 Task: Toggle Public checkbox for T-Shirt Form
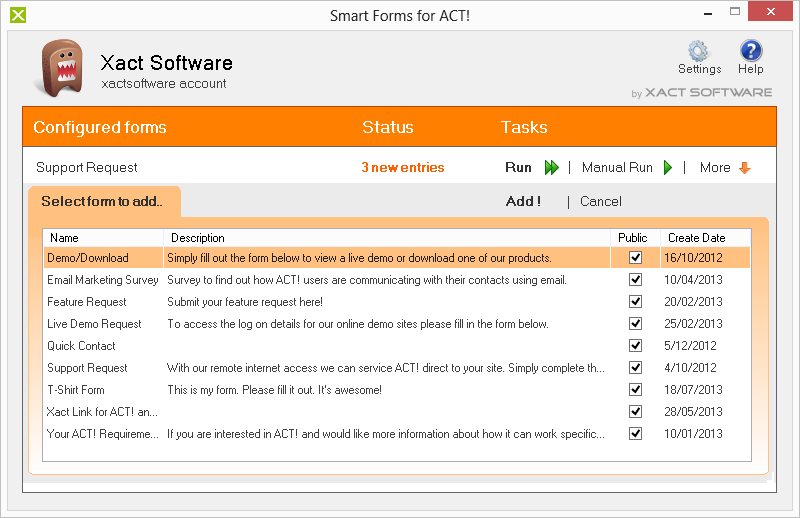635,389
